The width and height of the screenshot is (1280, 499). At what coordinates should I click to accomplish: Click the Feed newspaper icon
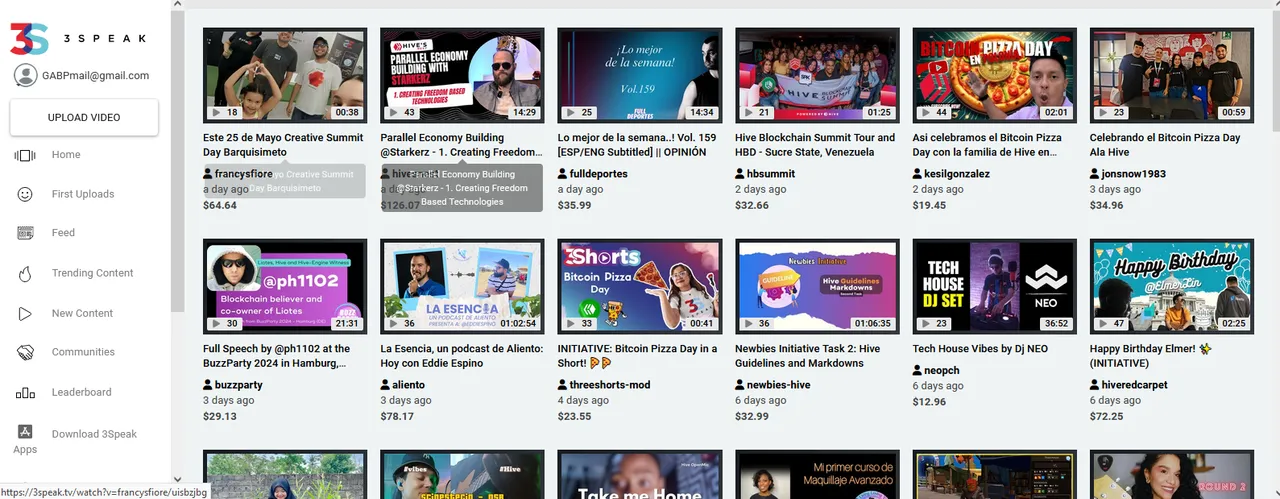tap(25, 233)
